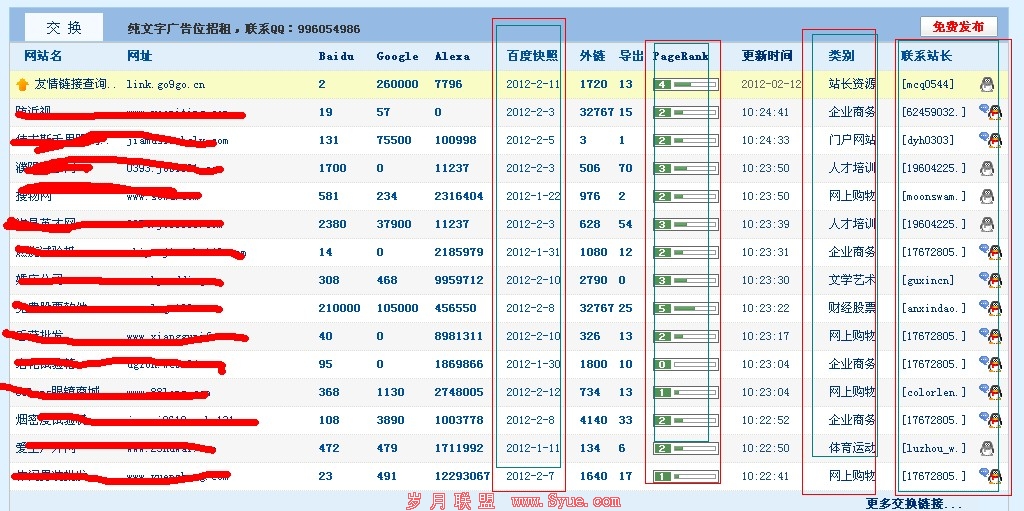
Task: Click the 联系站长 column header
Action: pyautogui.click(x=926, y=56)
